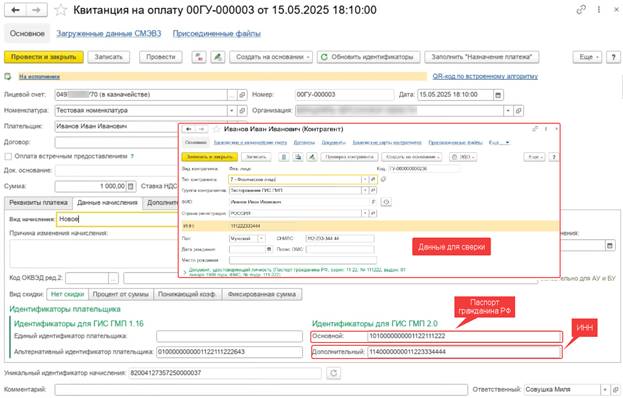The height and width of the screenshot is (398, 623).
Task: Open the Тип контрагента record in the popup
Action: coord(373,180)
